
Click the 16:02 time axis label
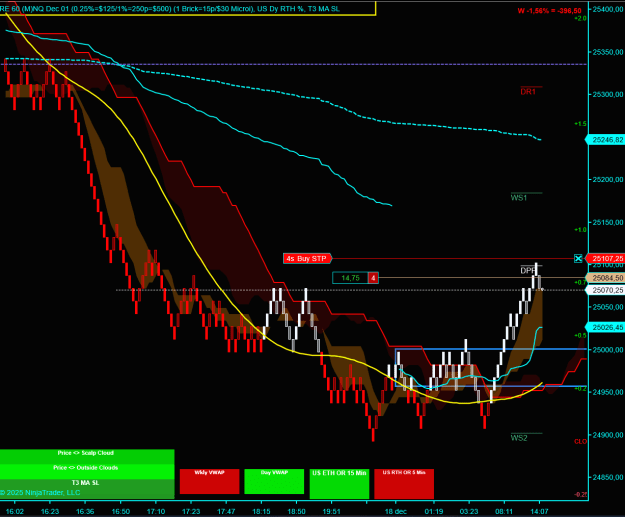(15, 511)
